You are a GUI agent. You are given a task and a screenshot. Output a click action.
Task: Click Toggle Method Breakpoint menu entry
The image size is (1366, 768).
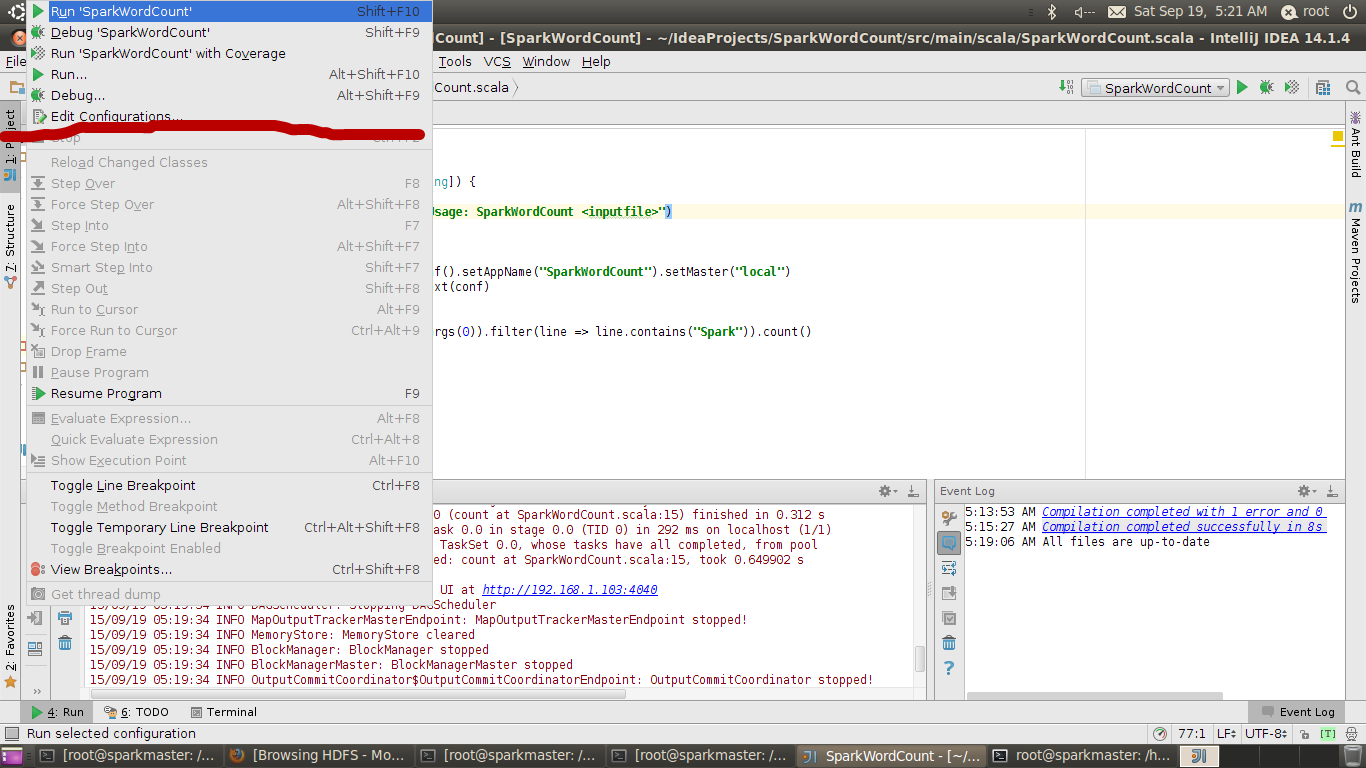(x=229, y=506)
